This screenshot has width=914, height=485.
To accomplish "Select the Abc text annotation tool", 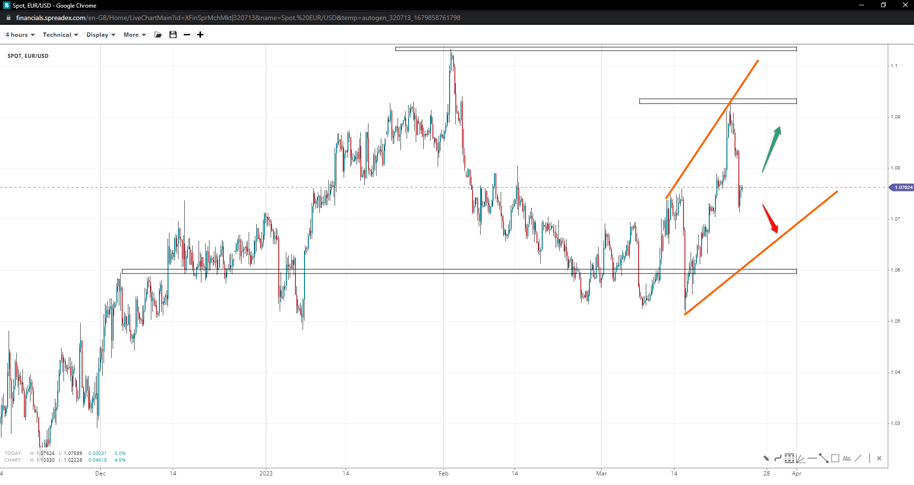I will pos(846,458).
